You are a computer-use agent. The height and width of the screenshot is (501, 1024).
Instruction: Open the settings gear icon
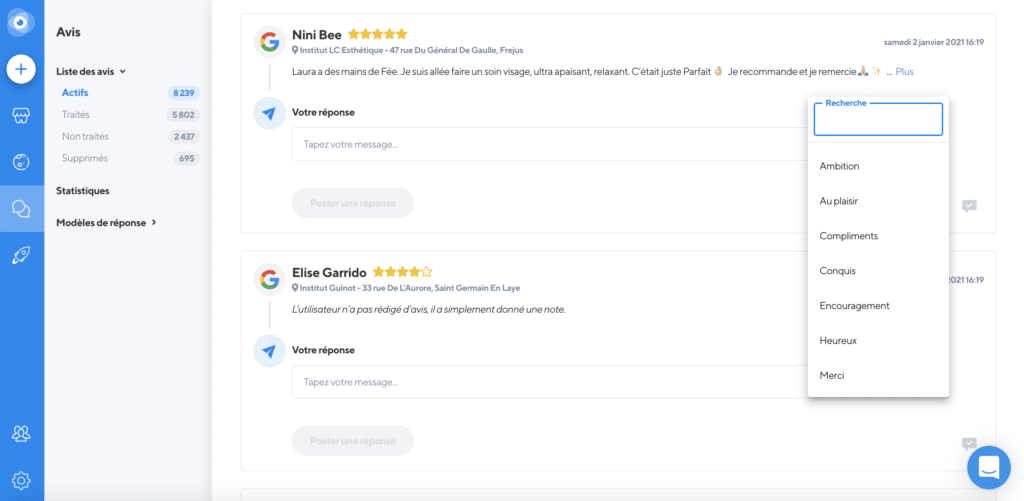click(x=22, y=480)
